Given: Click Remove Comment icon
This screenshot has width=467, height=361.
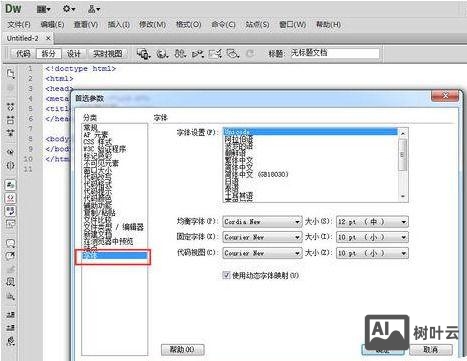Looking at the screenshot, I should 10,256.
